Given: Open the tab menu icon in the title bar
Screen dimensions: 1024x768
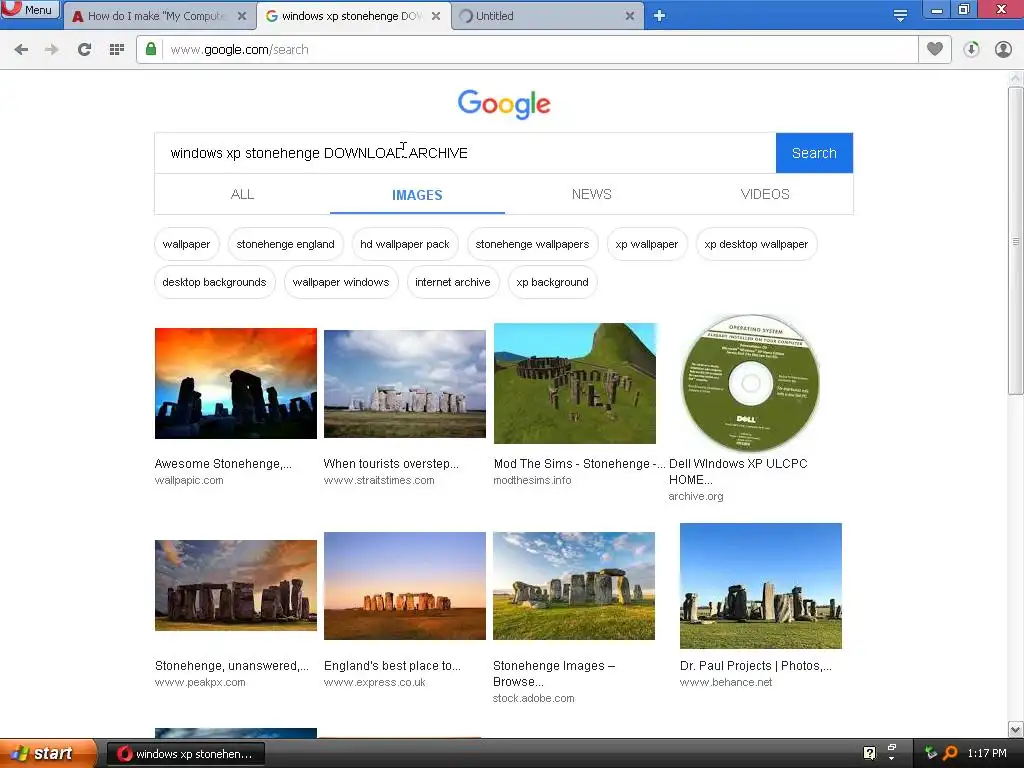Looking at the screenshot, I should point(900,16).
